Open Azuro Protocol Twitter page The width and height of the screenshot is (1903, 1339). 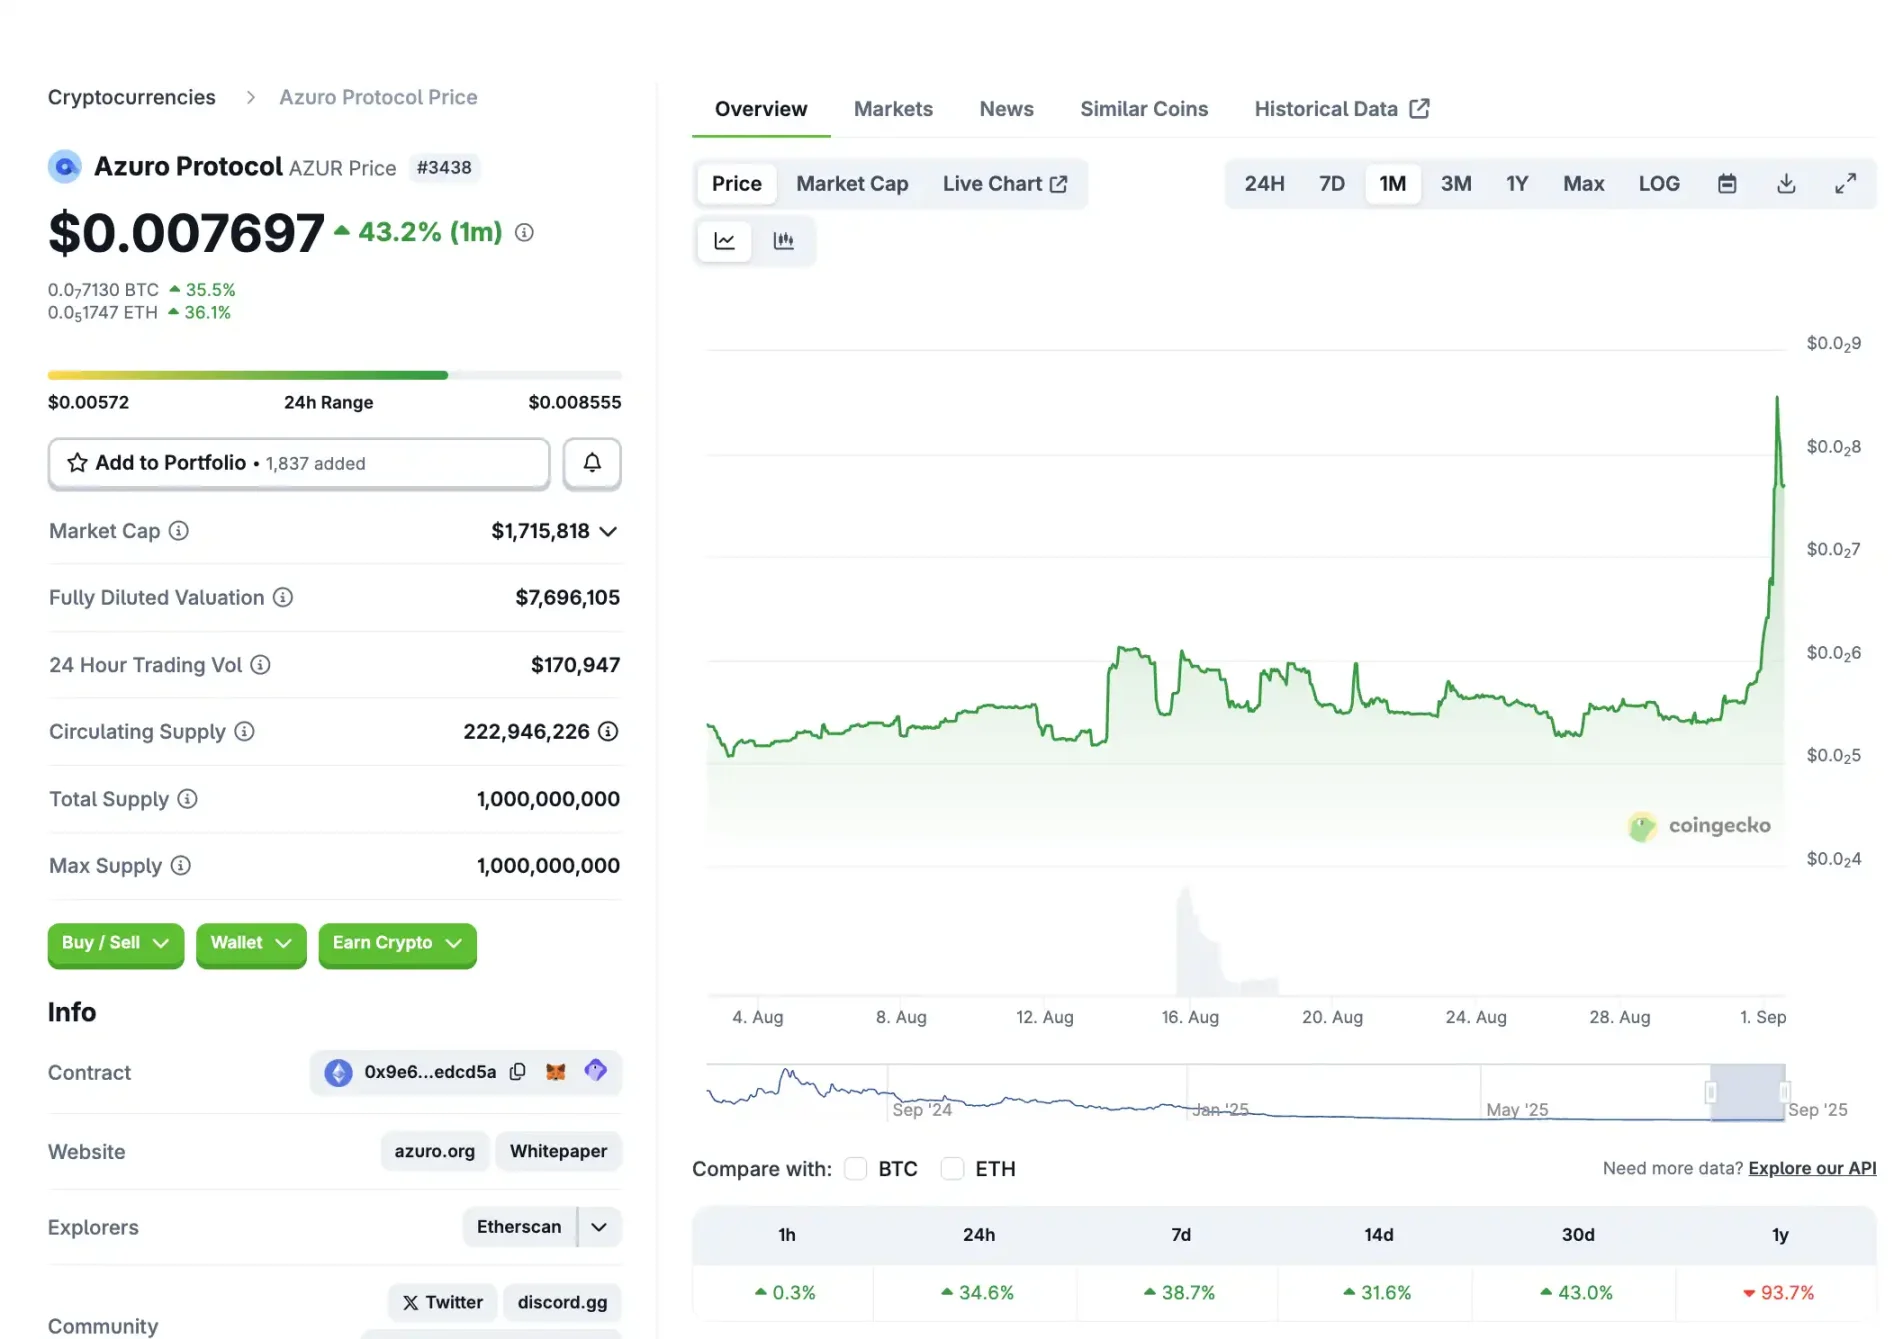point(442,1302)
